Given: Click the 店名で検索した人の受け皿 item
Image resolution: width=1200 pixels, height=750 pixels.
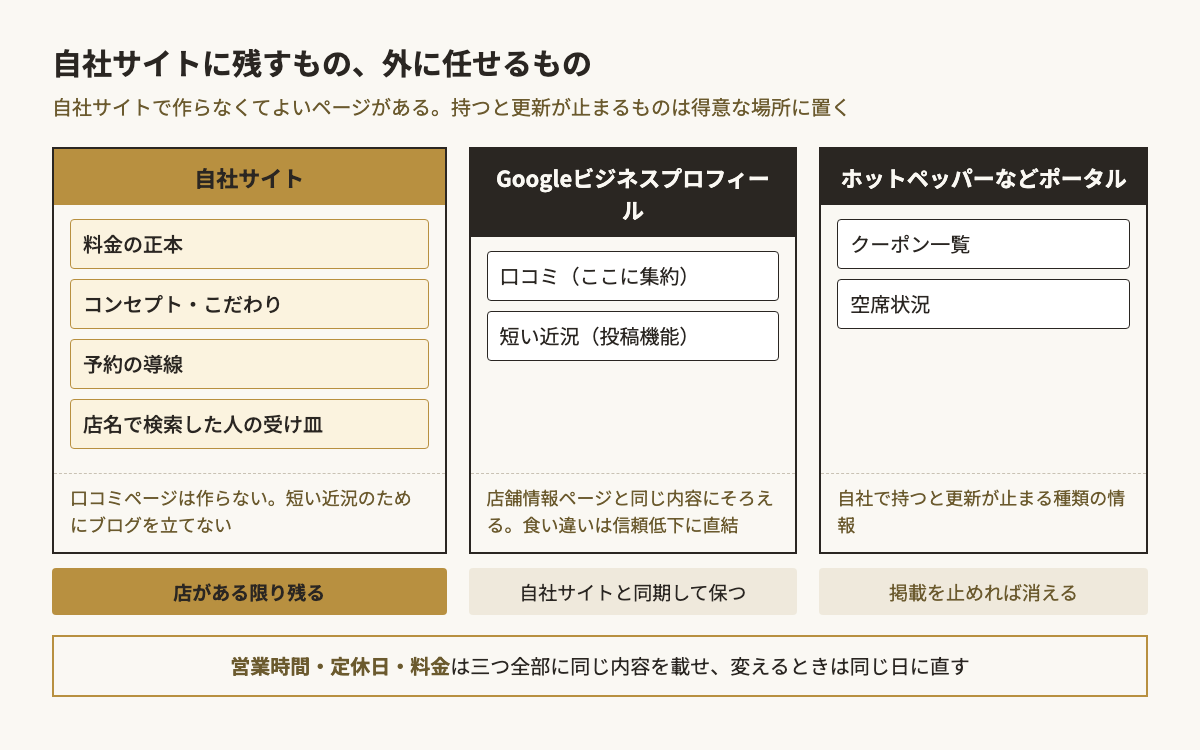Looking at the screenshot, I should (249, 424).
